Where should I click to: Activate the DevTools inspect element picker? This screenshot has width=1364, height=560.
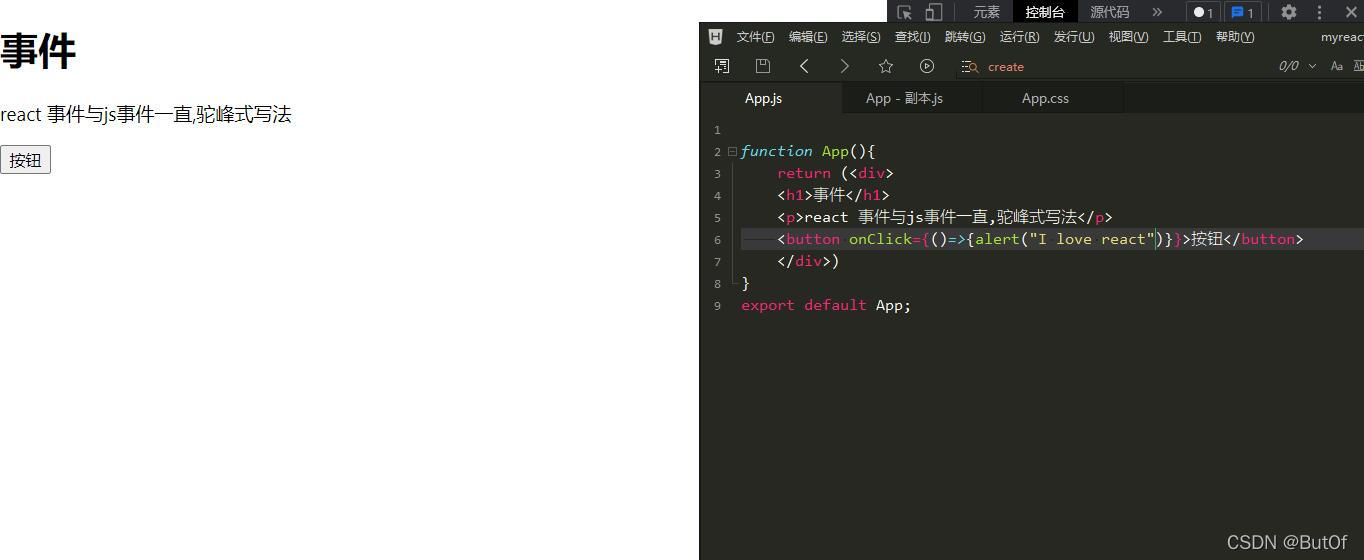coord(905,12)
